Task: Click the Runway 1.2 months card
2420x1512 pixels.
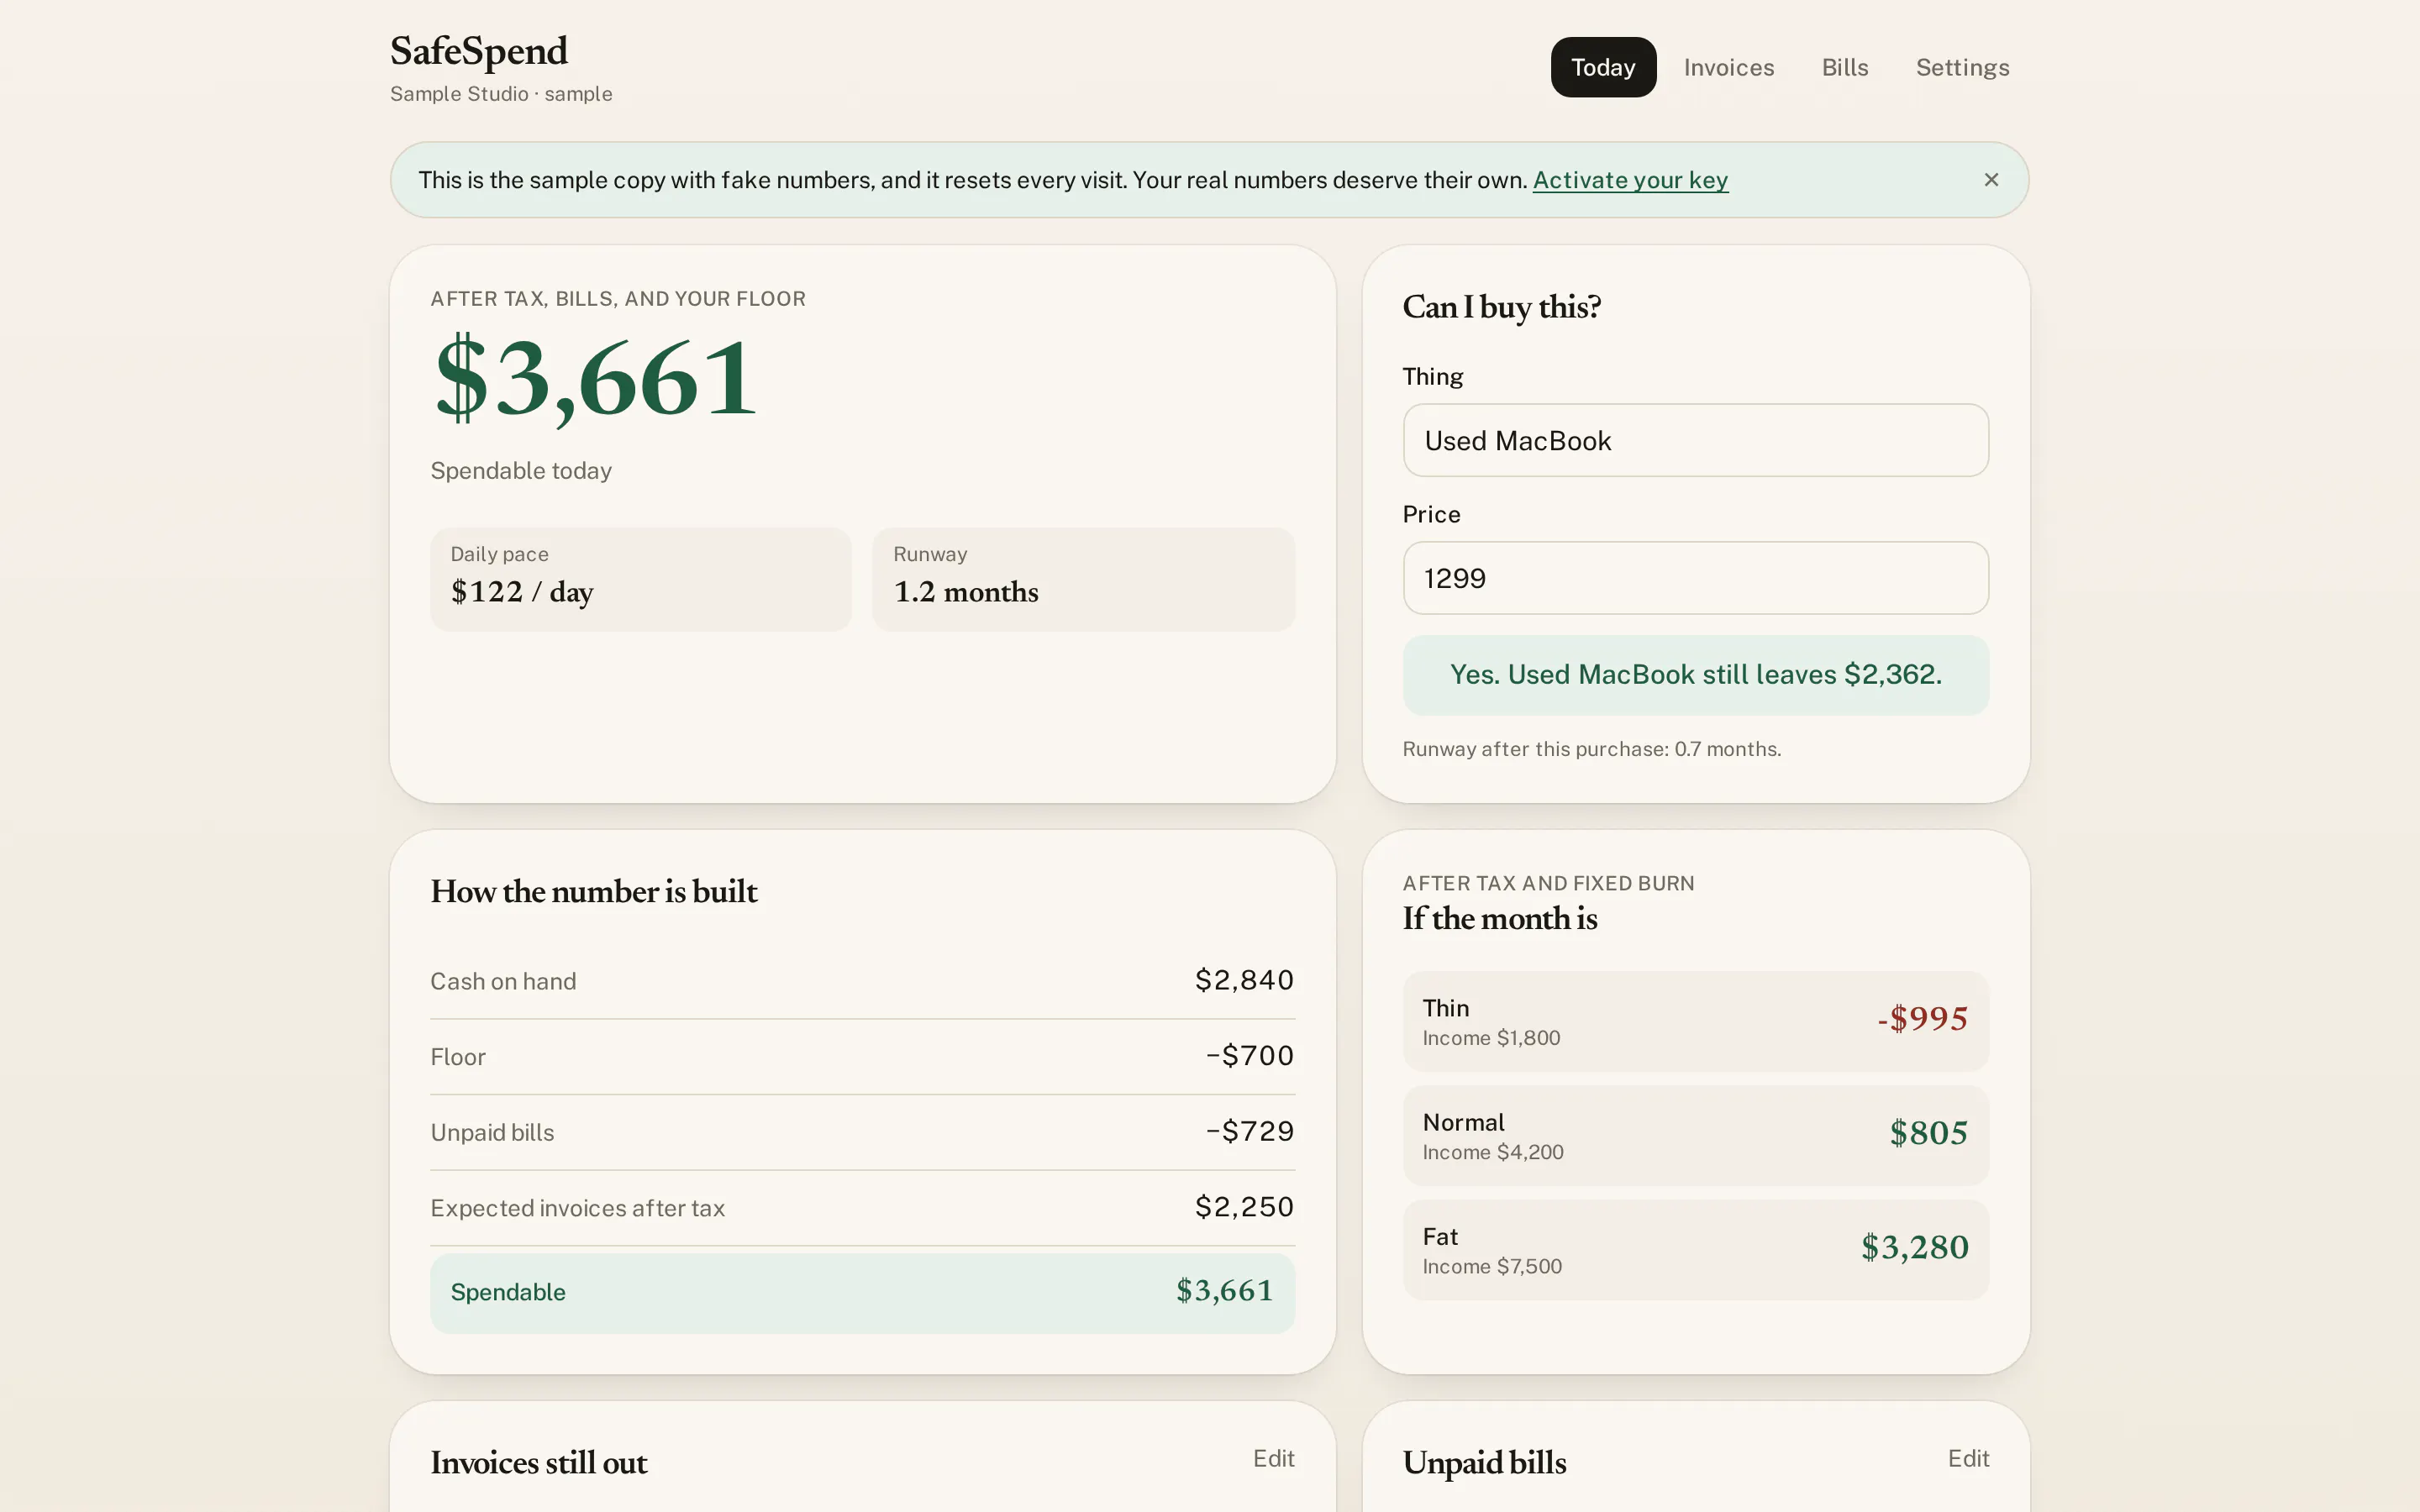Action: point(1083,579)
